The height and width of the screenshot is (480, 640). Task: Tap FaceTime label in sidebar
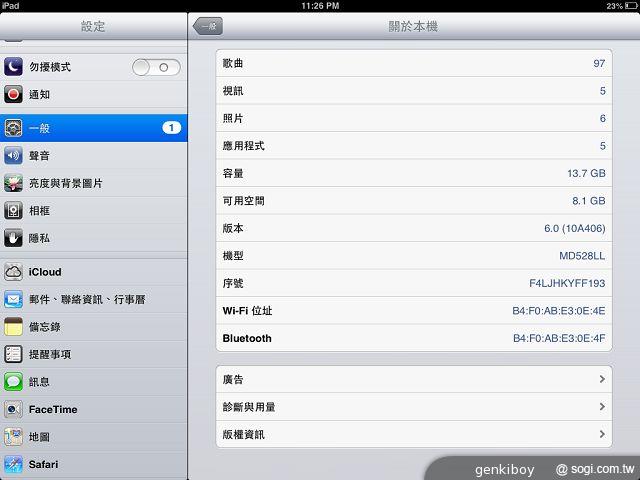point(53,409)
